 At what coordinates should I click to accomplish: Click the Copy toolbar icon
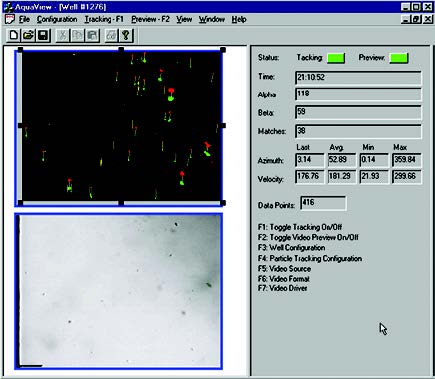(77, 35)
